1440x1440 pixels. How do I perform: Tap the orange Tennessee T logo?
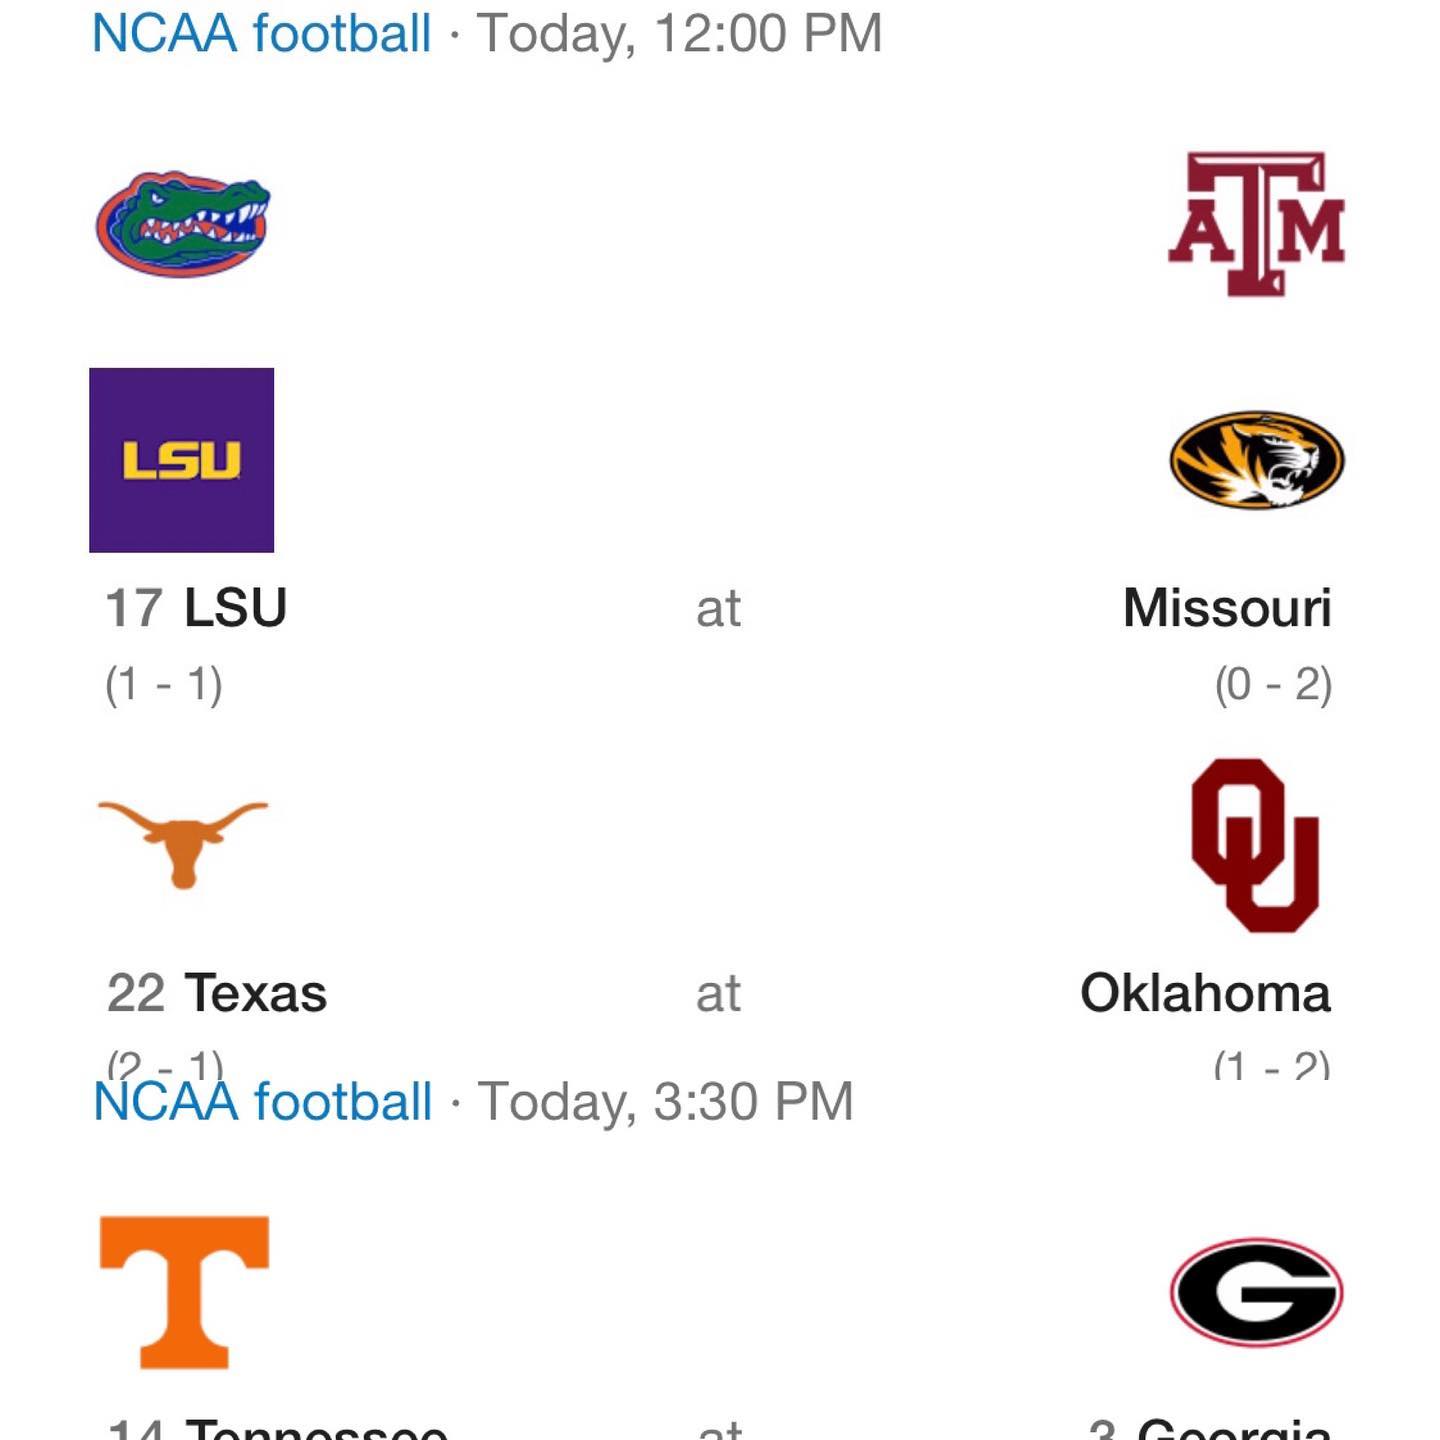point(185,1292)
